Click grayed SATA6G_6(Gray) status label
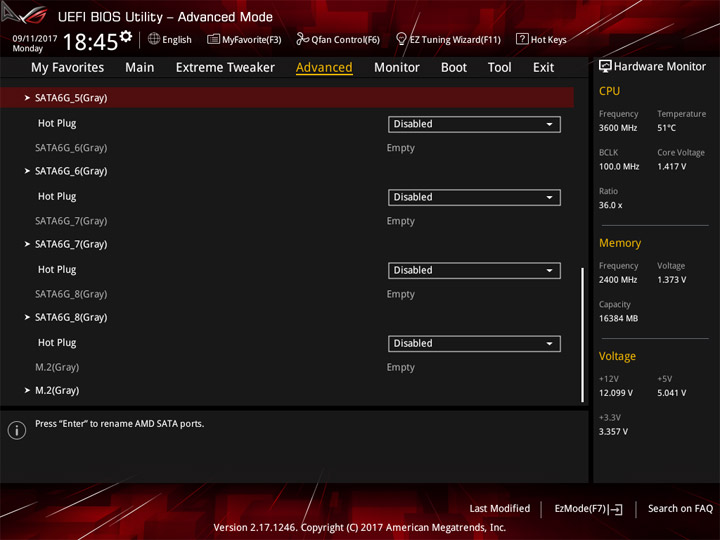Screen dimensions: 720x540 tap(71, 148)
